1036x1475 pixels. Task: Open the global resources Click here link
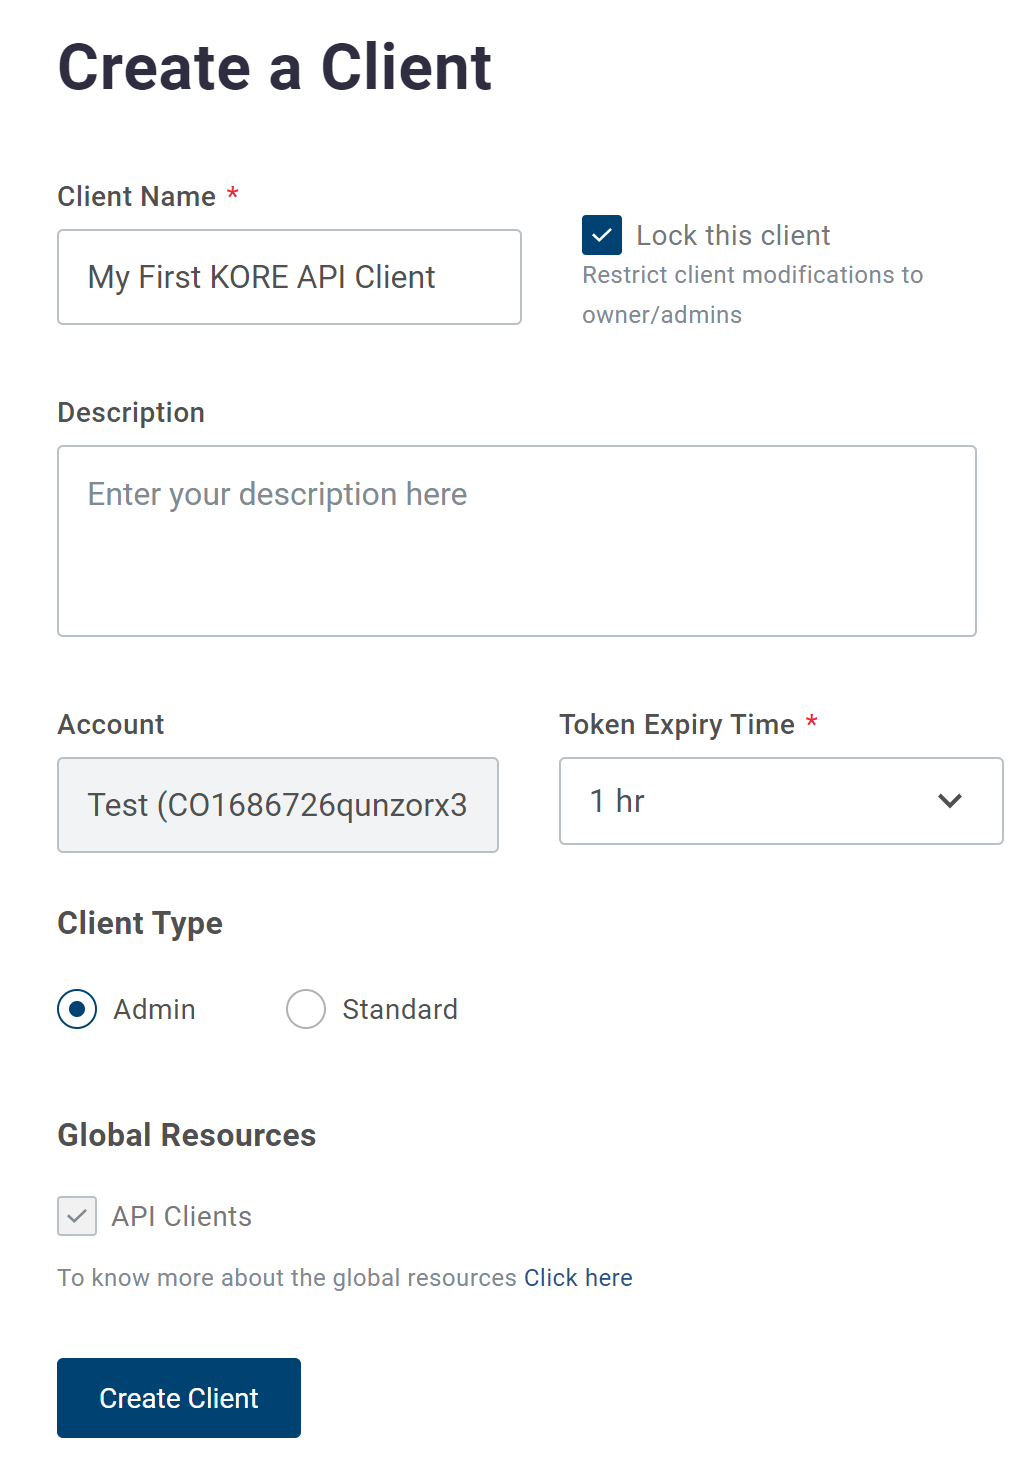click(x=578, y=1278)
